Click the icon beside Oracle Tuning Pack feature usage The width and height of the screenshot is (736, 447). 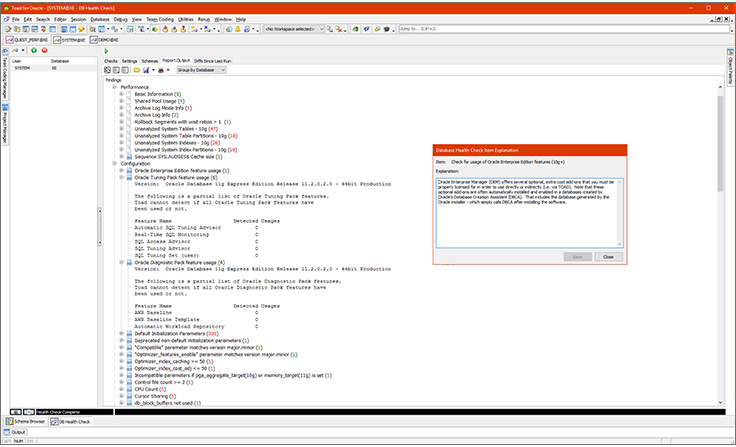(129, 177)
